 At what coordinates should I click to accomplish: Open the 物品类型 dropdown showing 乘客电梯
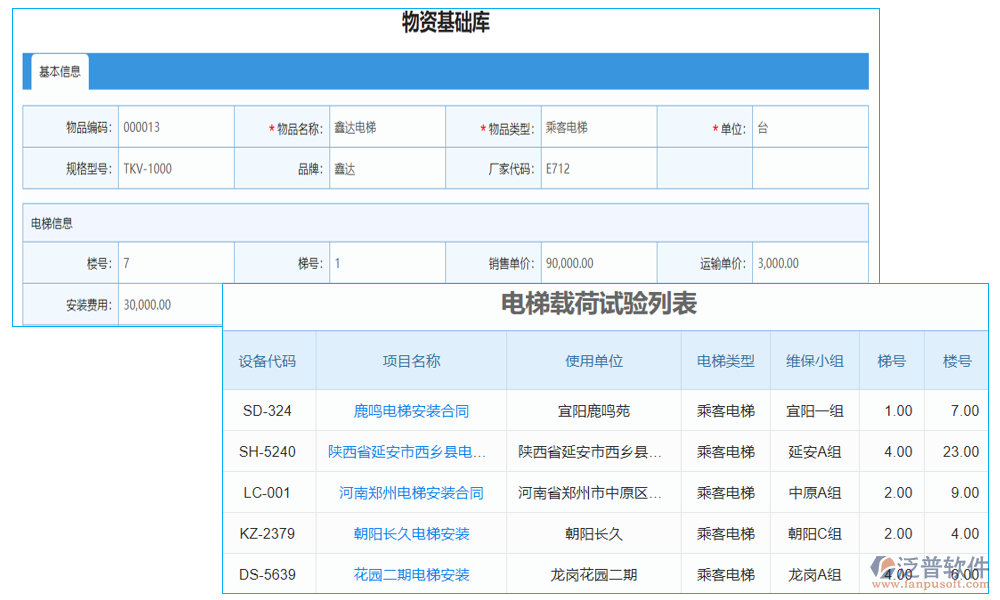pyautogui.click(x=595, y=127)
